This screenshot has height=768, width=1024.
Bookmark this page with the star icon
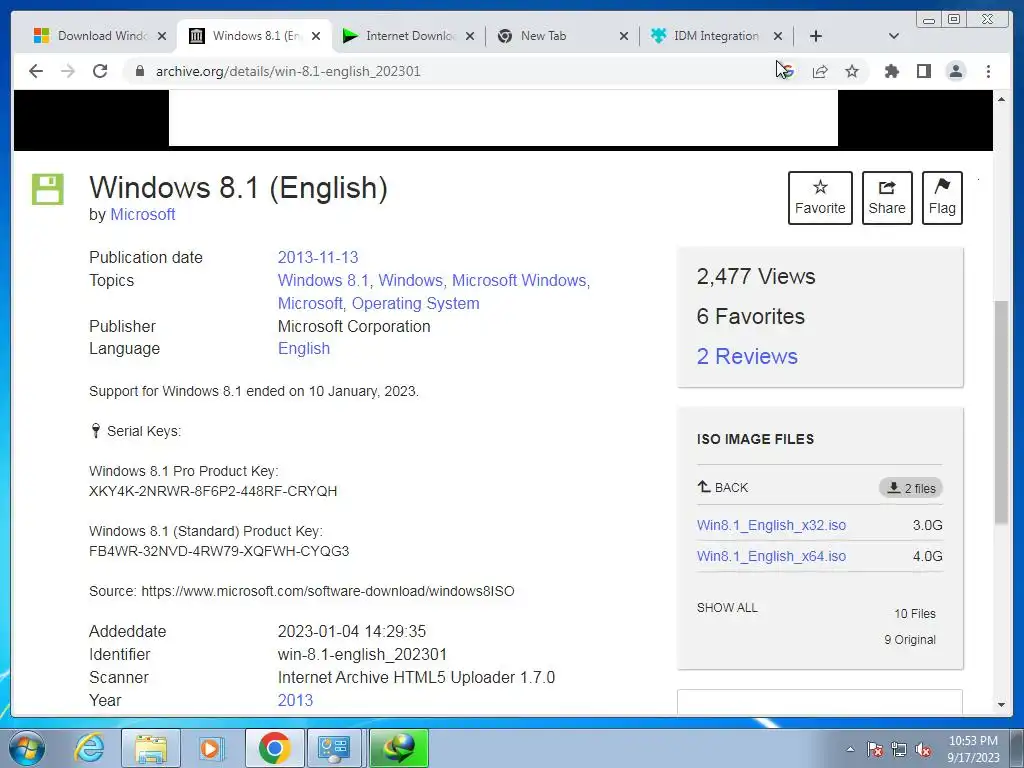[852, 71]
